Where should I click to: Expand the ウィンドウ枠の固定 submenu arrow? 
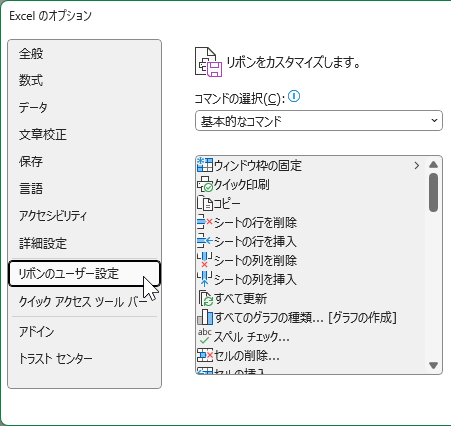416,165
